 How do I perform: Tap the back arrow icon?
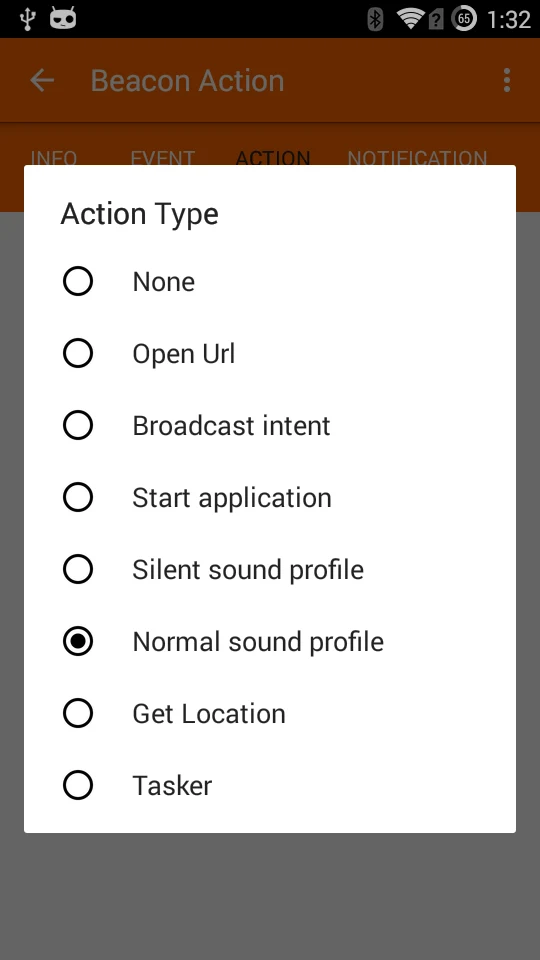click(x=42, y=80)
